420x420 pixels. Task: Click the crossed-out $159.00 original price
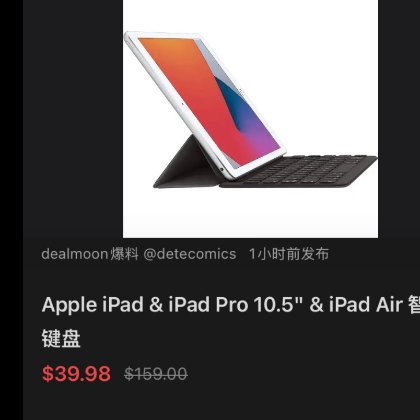point(156,374)
